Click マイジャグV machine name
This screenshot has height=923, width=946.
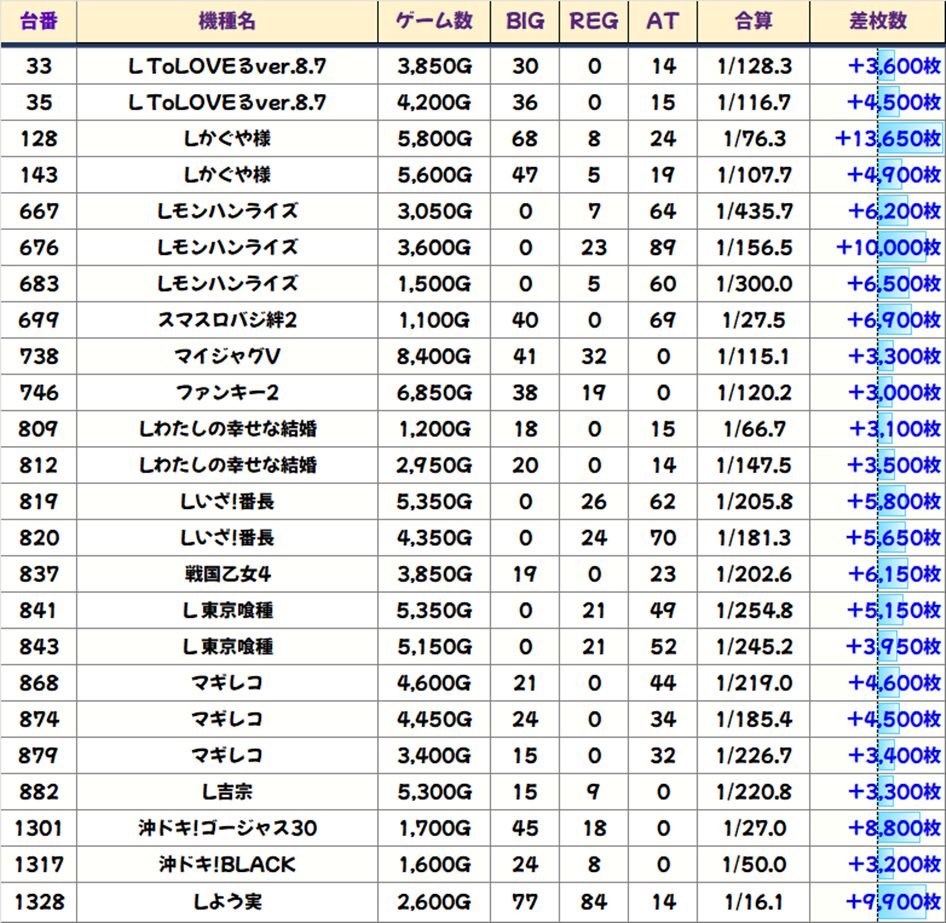[x=227, y=356]
